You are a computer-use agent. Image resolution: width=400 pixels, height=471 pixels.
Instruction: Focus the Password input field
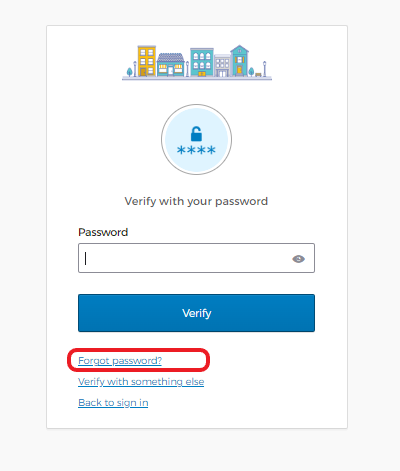[x=196, y=258]
